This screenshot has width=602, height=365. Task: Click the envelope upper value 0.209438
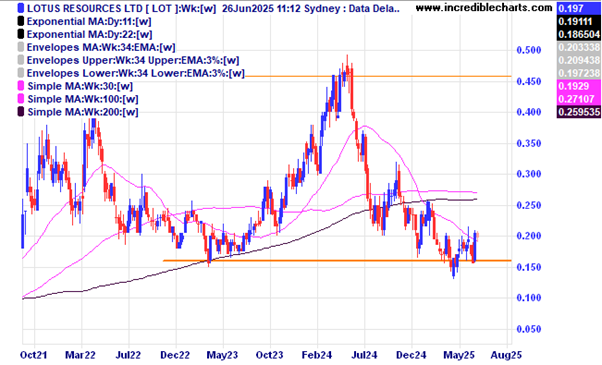point(578,61)
